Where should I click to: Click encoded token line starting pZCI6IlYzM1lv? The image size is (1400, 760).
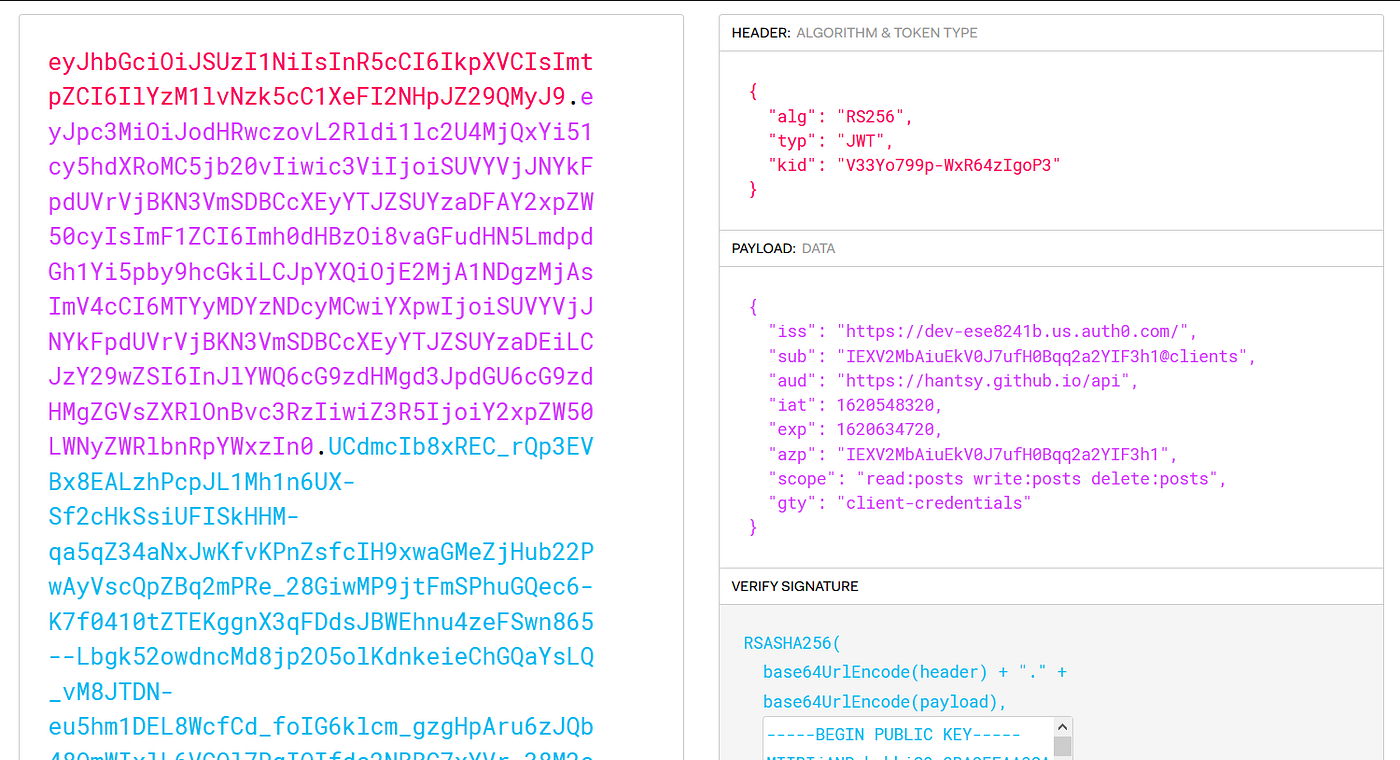[321, 97]
